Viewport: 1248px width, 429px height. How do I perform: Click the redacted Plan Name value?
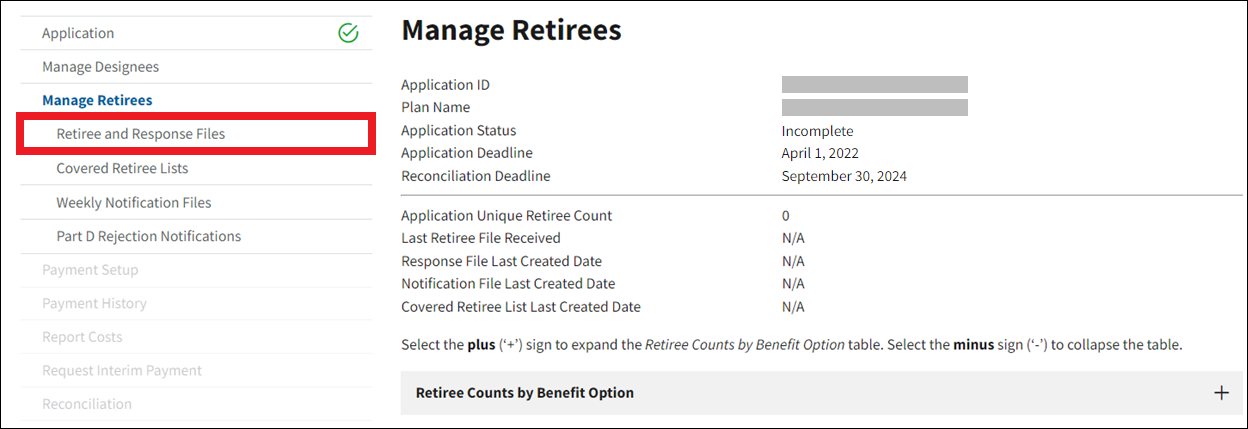(x=874, y=107)
